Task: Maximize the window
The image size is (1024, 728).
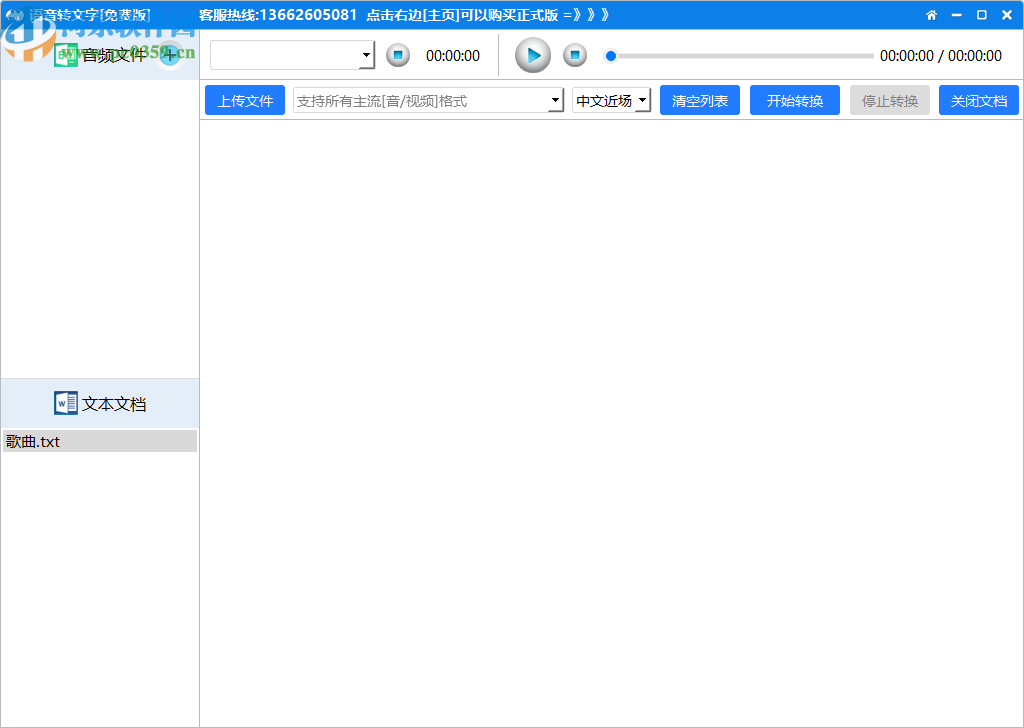Action: pos(982,15)
